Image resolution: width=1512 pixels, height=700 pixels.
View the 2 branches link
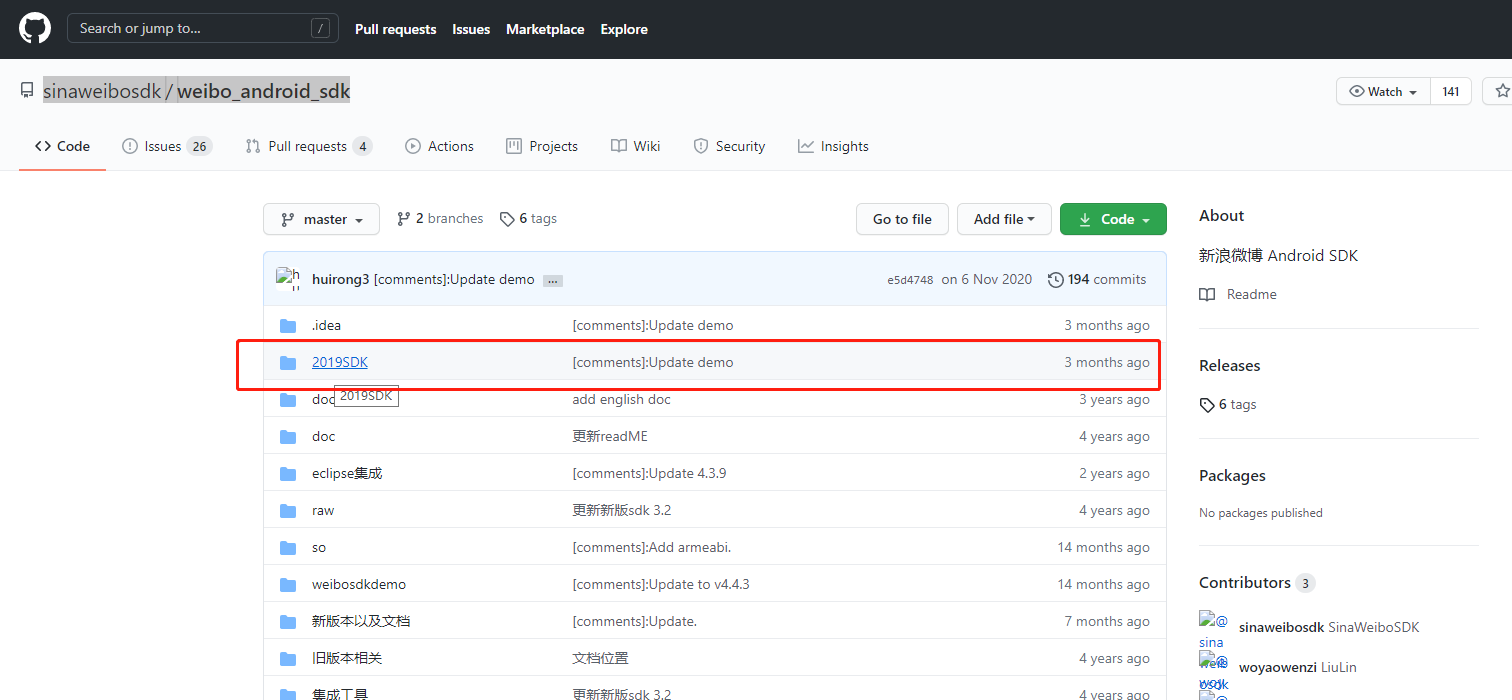coord(440,218)
